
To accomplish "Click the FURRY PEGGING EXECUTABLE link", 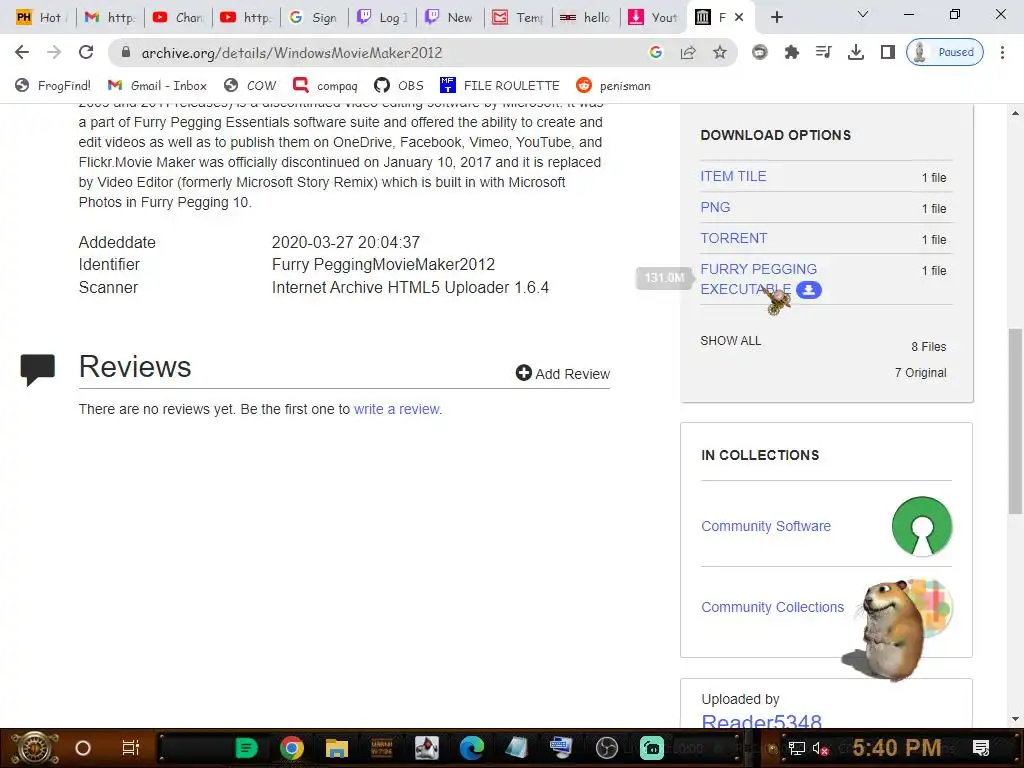I will tap(758, 279).
